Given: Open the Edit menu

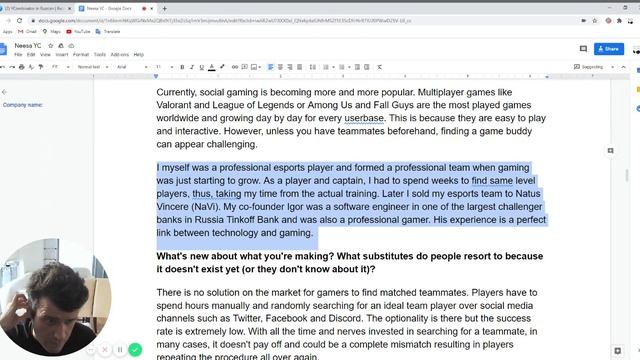Looking at the screenshot, I should 31,54.
